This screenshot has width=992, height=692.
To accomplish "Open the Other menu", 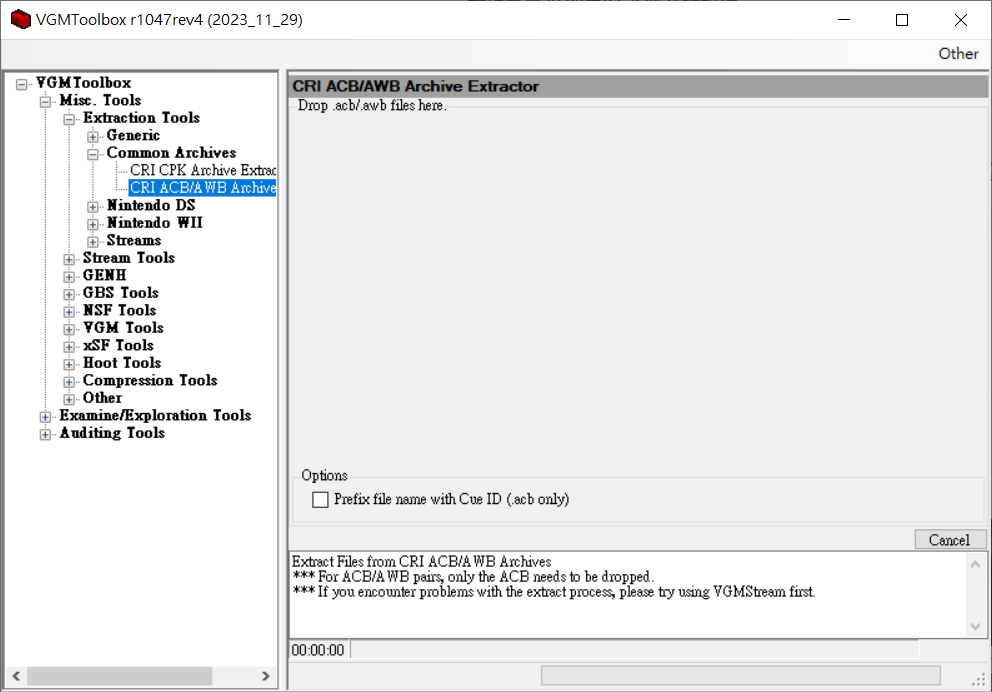I will (957, 54).
